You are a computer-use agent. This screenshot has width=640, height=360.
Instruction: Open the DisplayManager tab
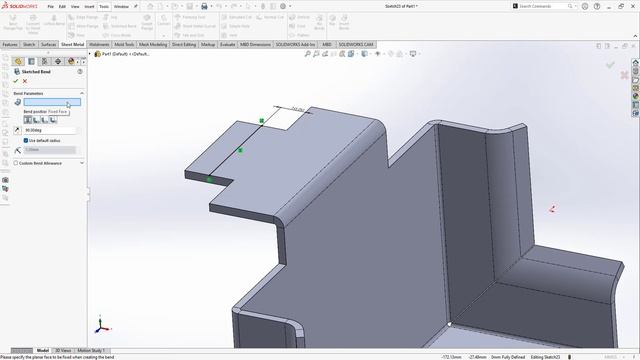click(71, 61)
